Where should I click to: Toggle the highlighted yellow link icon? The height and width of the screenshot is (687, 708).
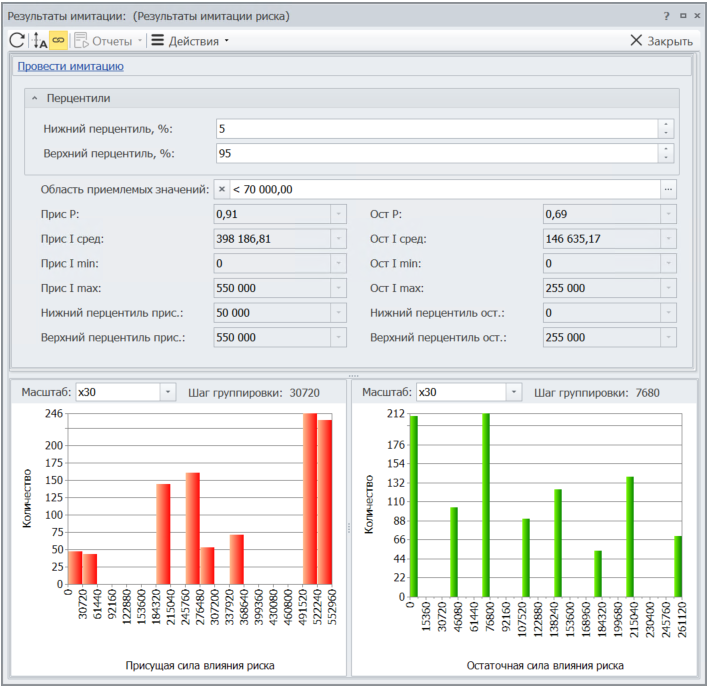pyautogui.click(x=59, y=41)
